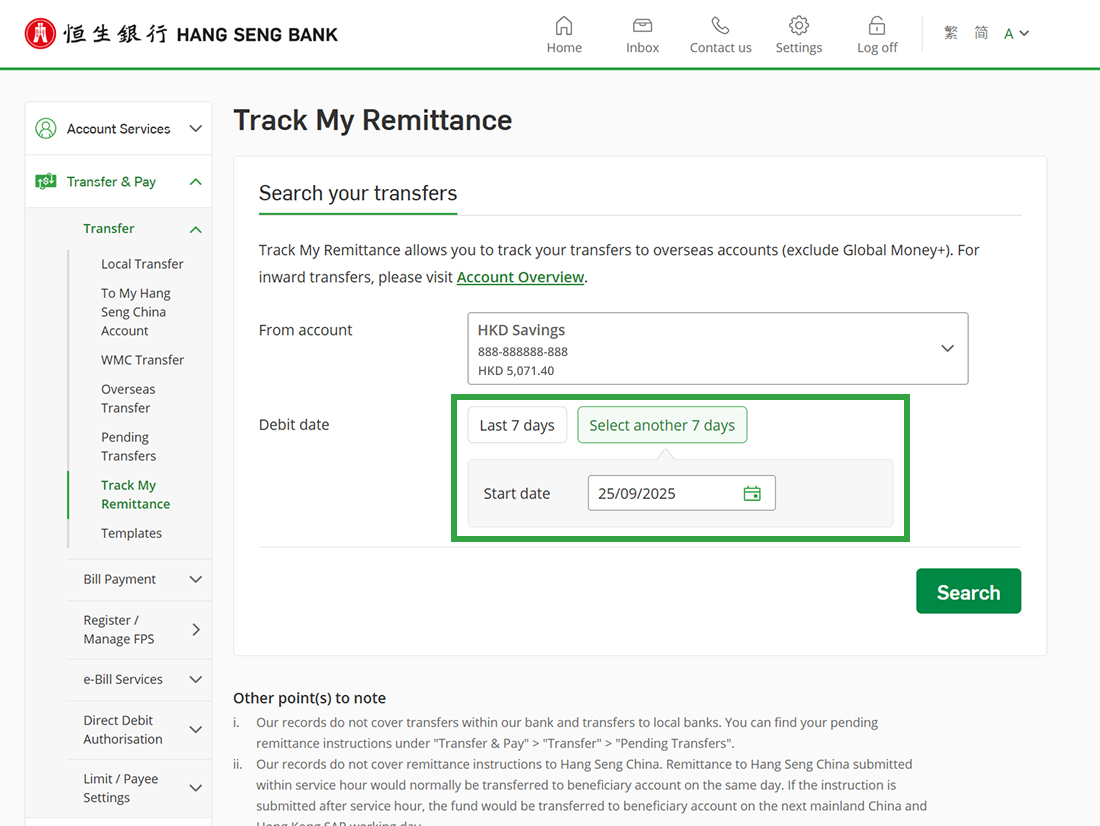Switch language to Traditional Chinese 繁

(951, 33)
